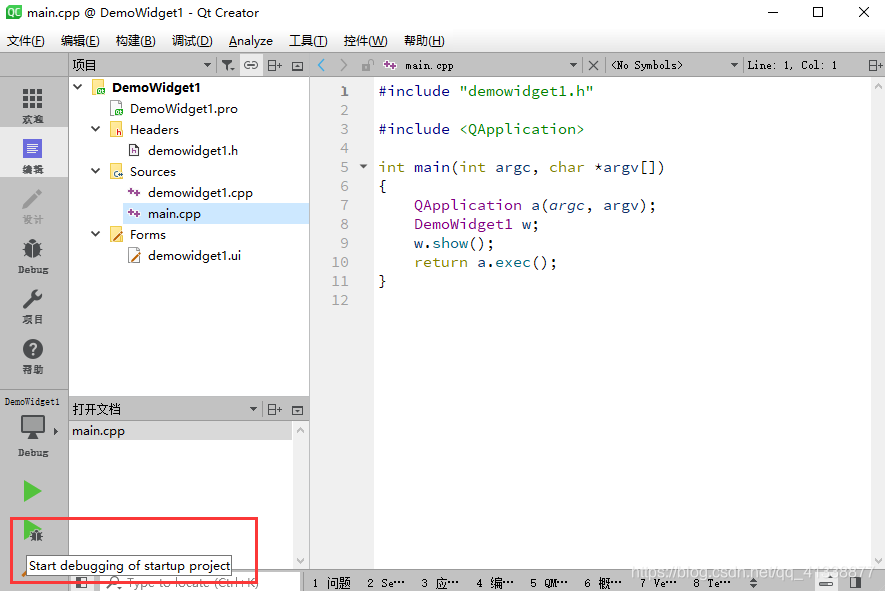Viewport: 885px width, 591px height.
Task: Toggle progress details button in status bar
Action: [x=826, y=583]
